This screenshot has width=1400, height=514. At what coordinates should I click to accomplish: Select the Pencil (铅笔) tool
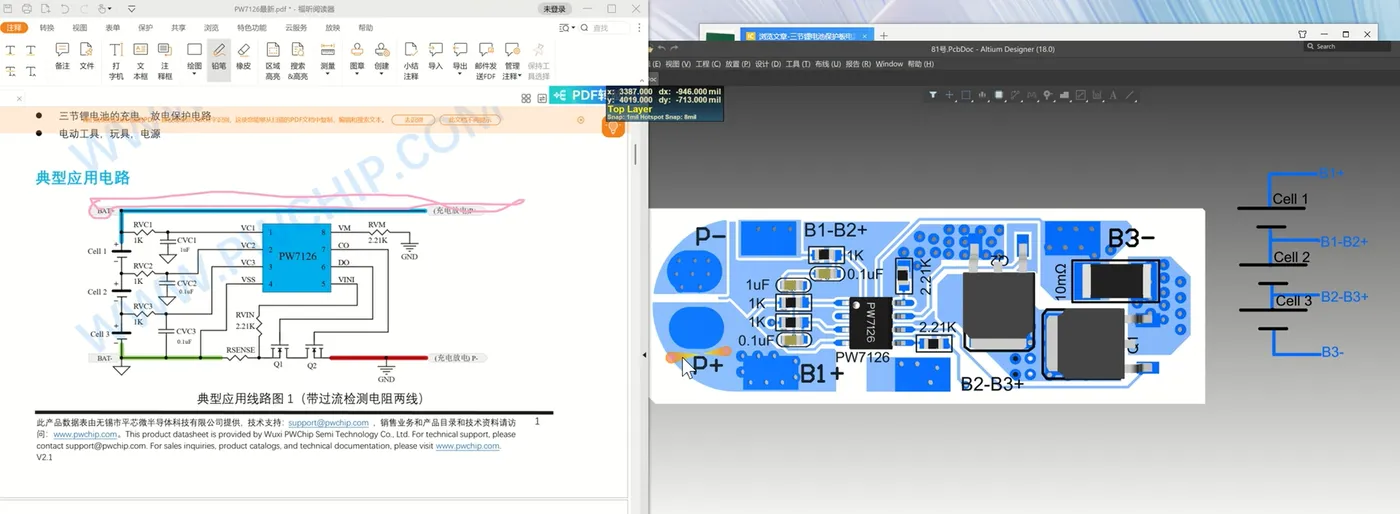click(x=218, y=58)
